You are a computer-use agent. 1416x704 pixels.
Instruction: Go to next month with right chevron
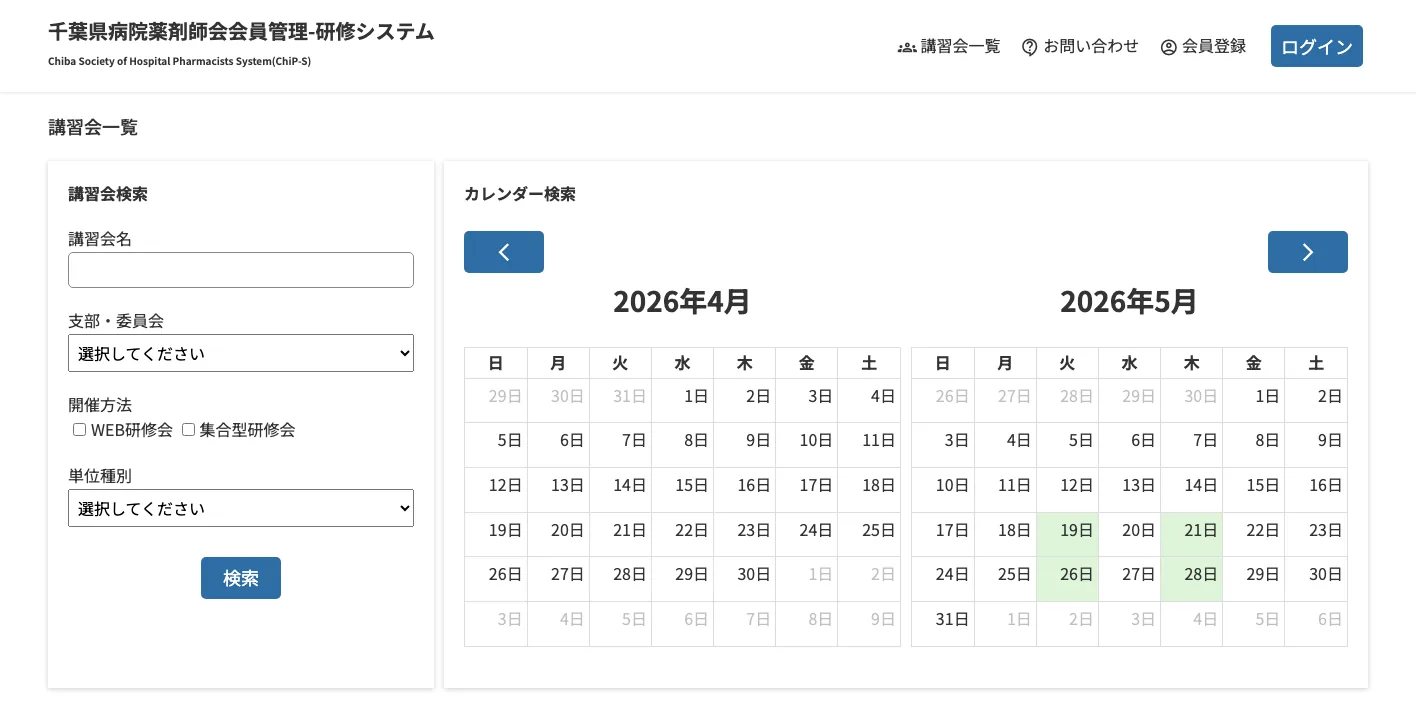(1308, 252)
